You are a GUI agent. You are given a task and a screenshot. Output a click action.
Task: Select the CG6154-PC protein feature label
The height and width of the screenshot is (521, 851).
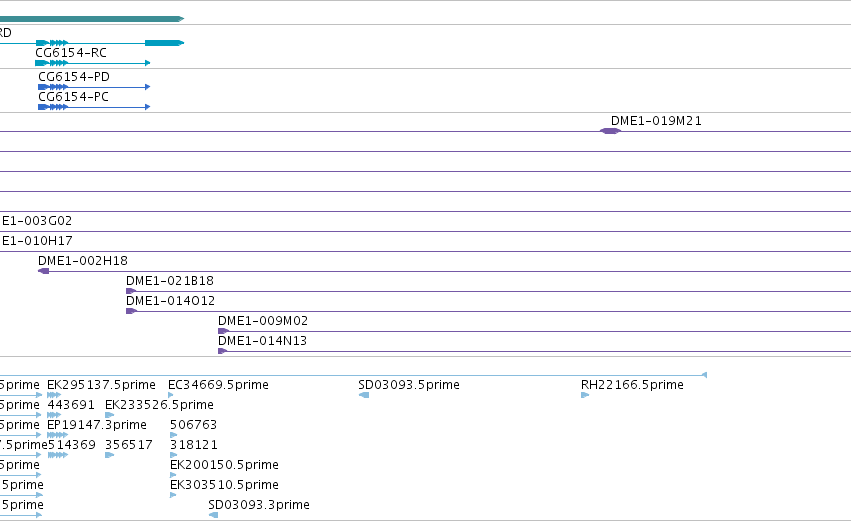pos(73,97)
